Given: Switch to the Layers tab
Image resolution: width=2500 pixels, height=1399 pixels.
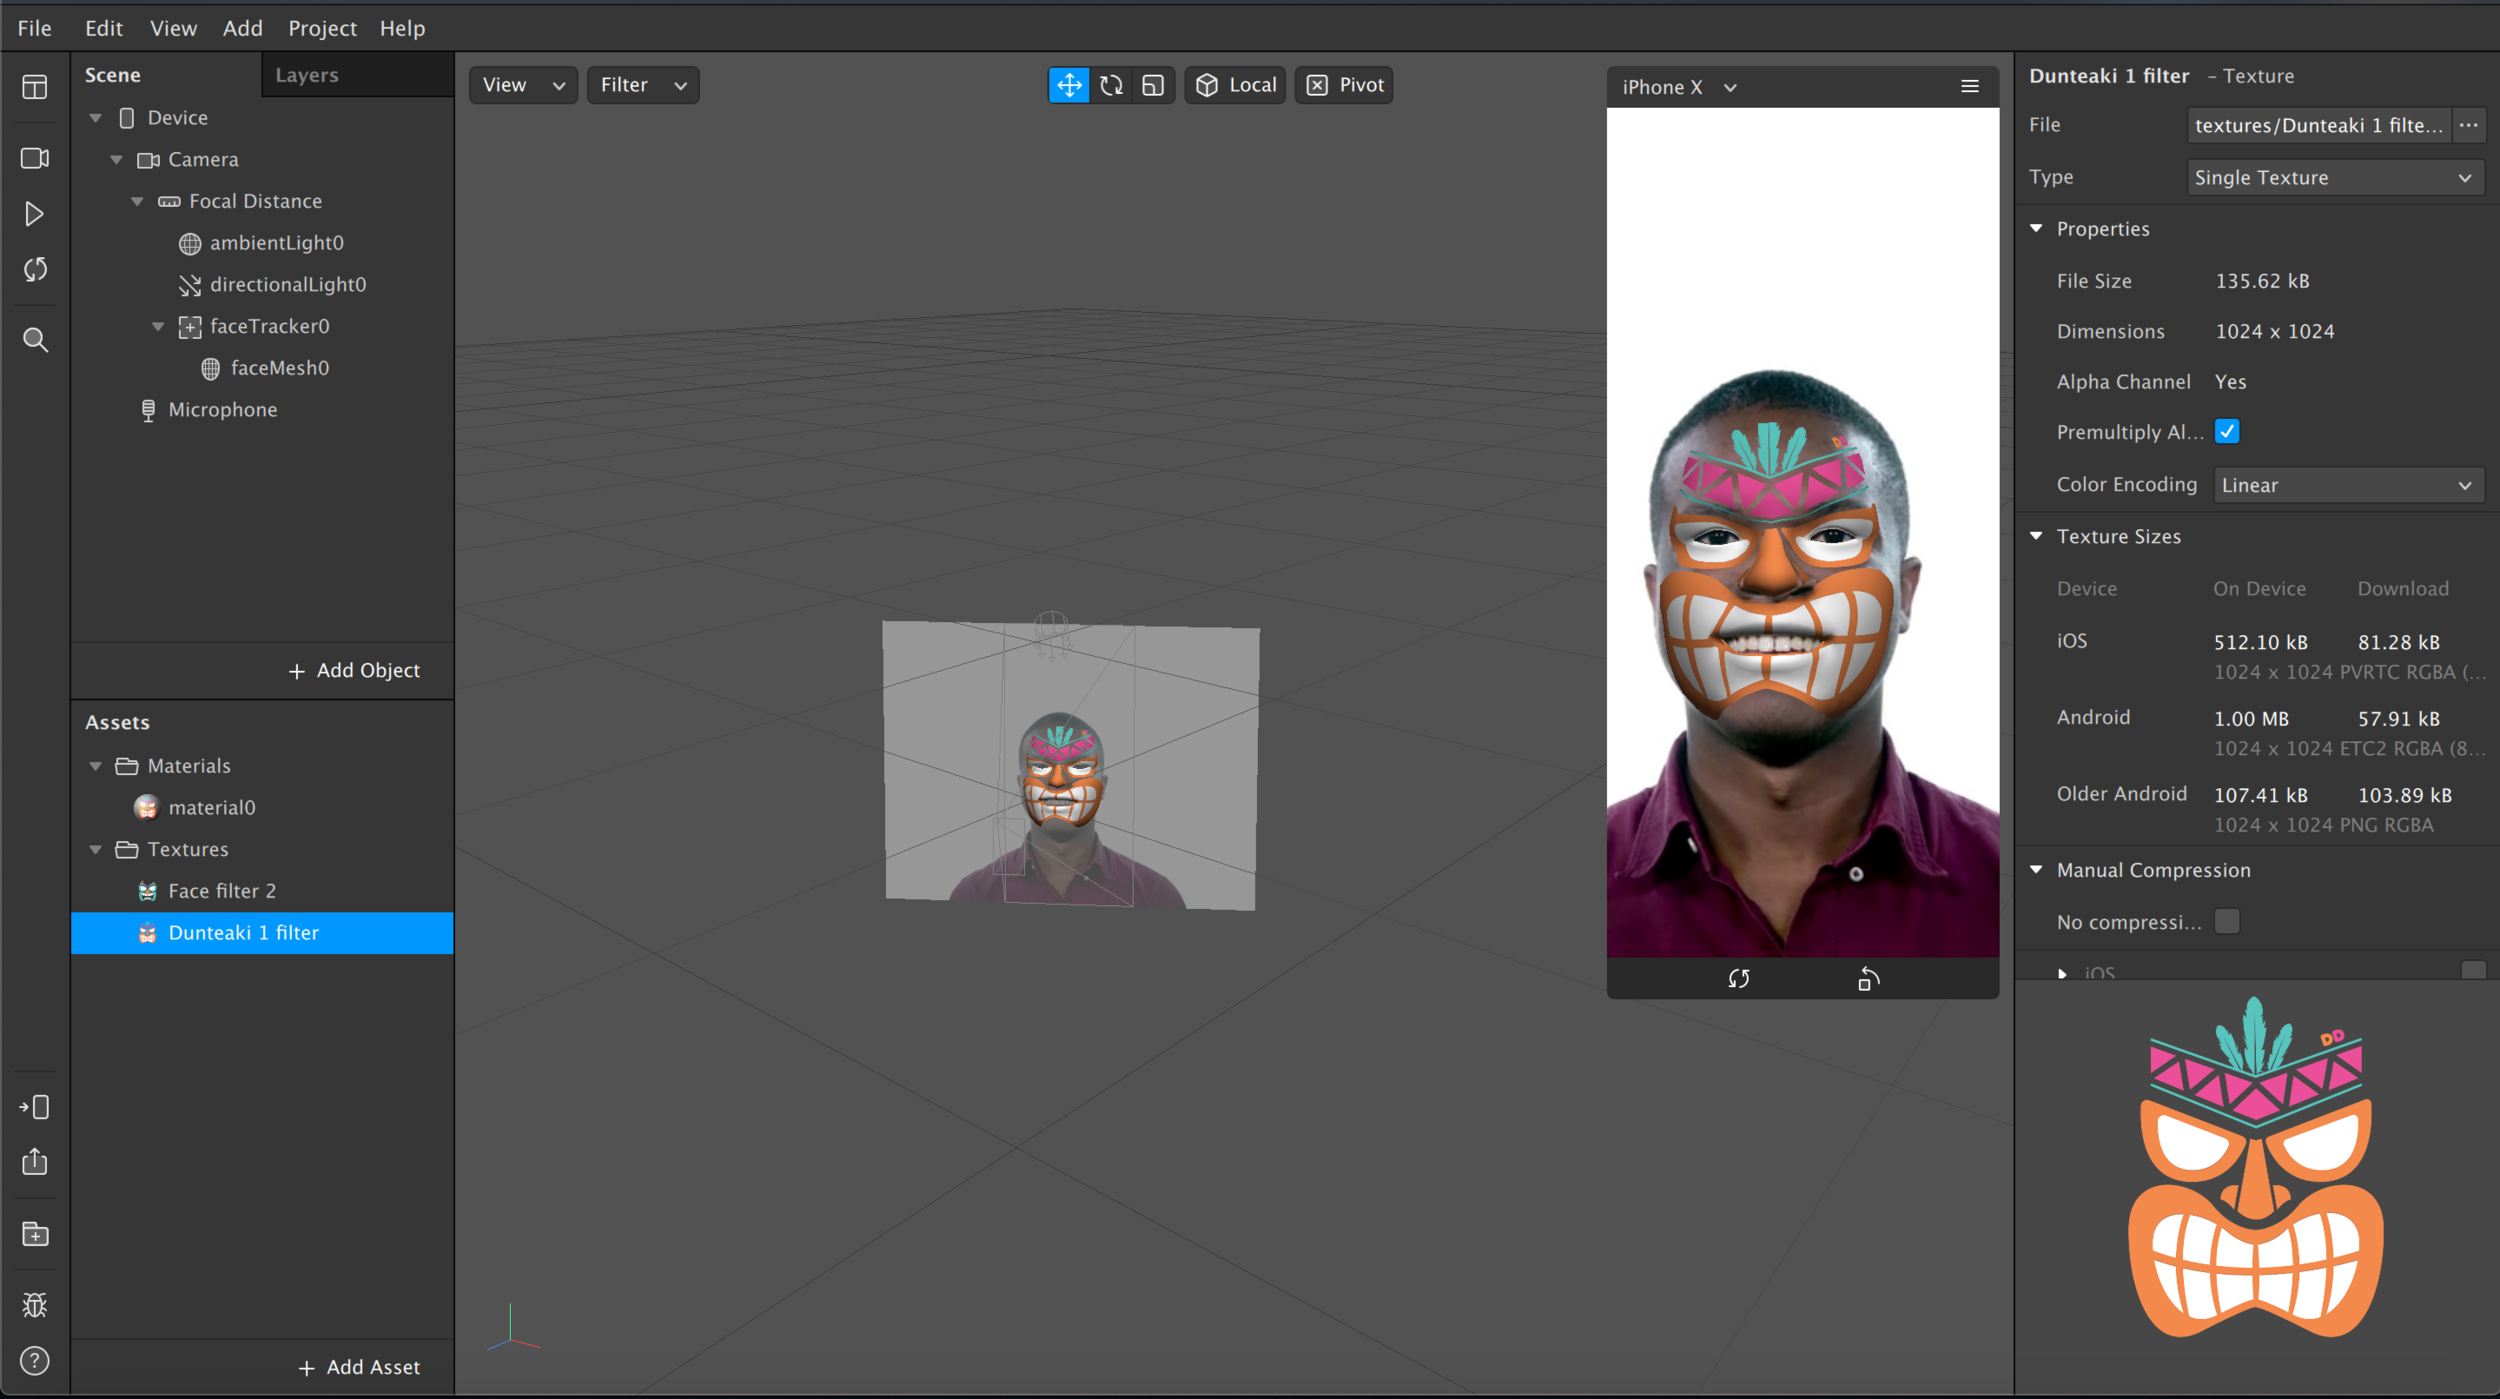Looking at the screenshot, I should 307,75.
